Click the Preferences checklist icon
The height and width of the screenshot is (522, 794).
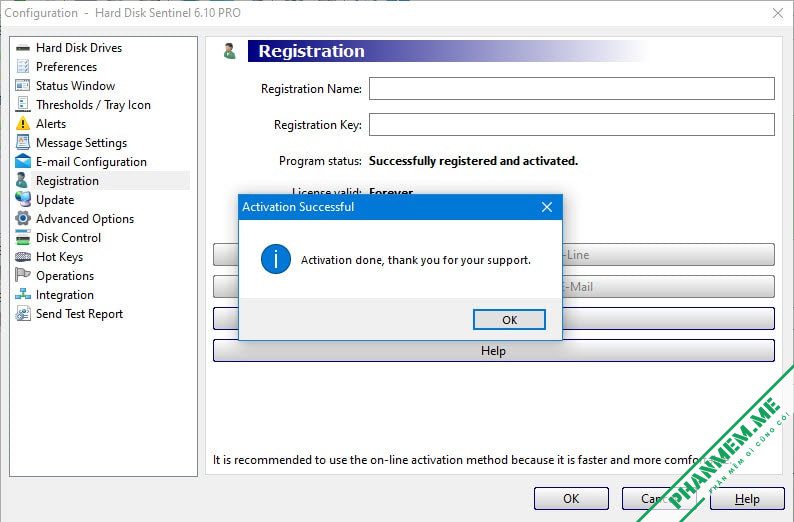coord(23,67)
